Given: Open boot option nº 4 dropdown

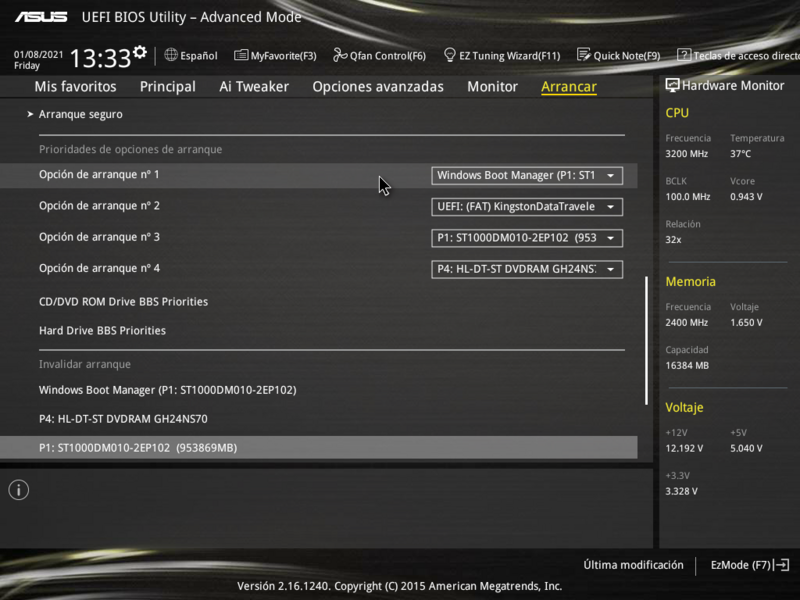Looking at the screenshot, I should [527, 269].
